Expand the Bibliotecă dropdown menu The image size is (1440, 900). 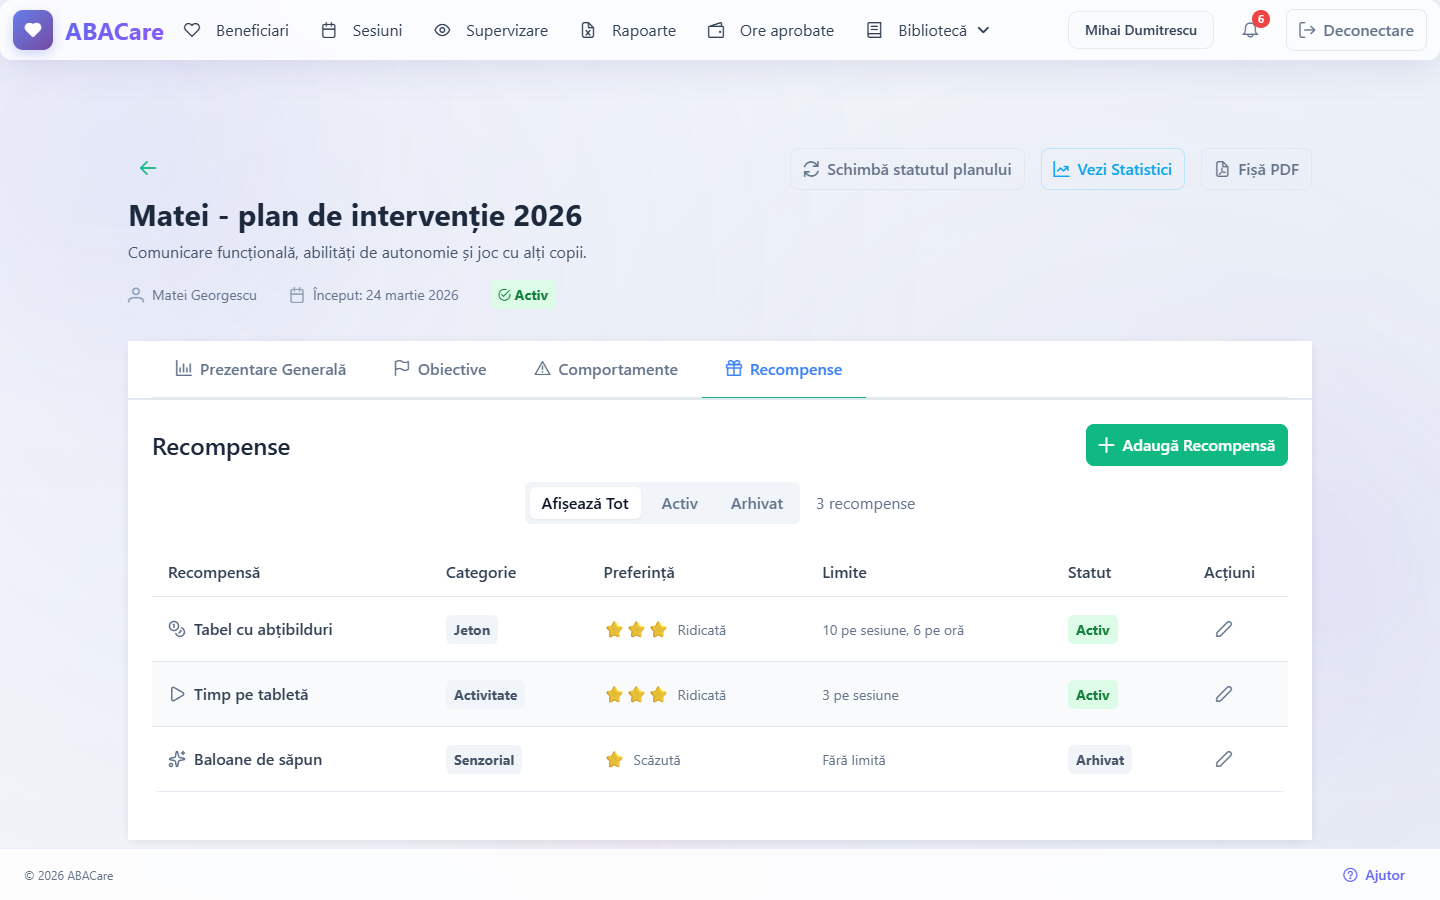point(928,30)
